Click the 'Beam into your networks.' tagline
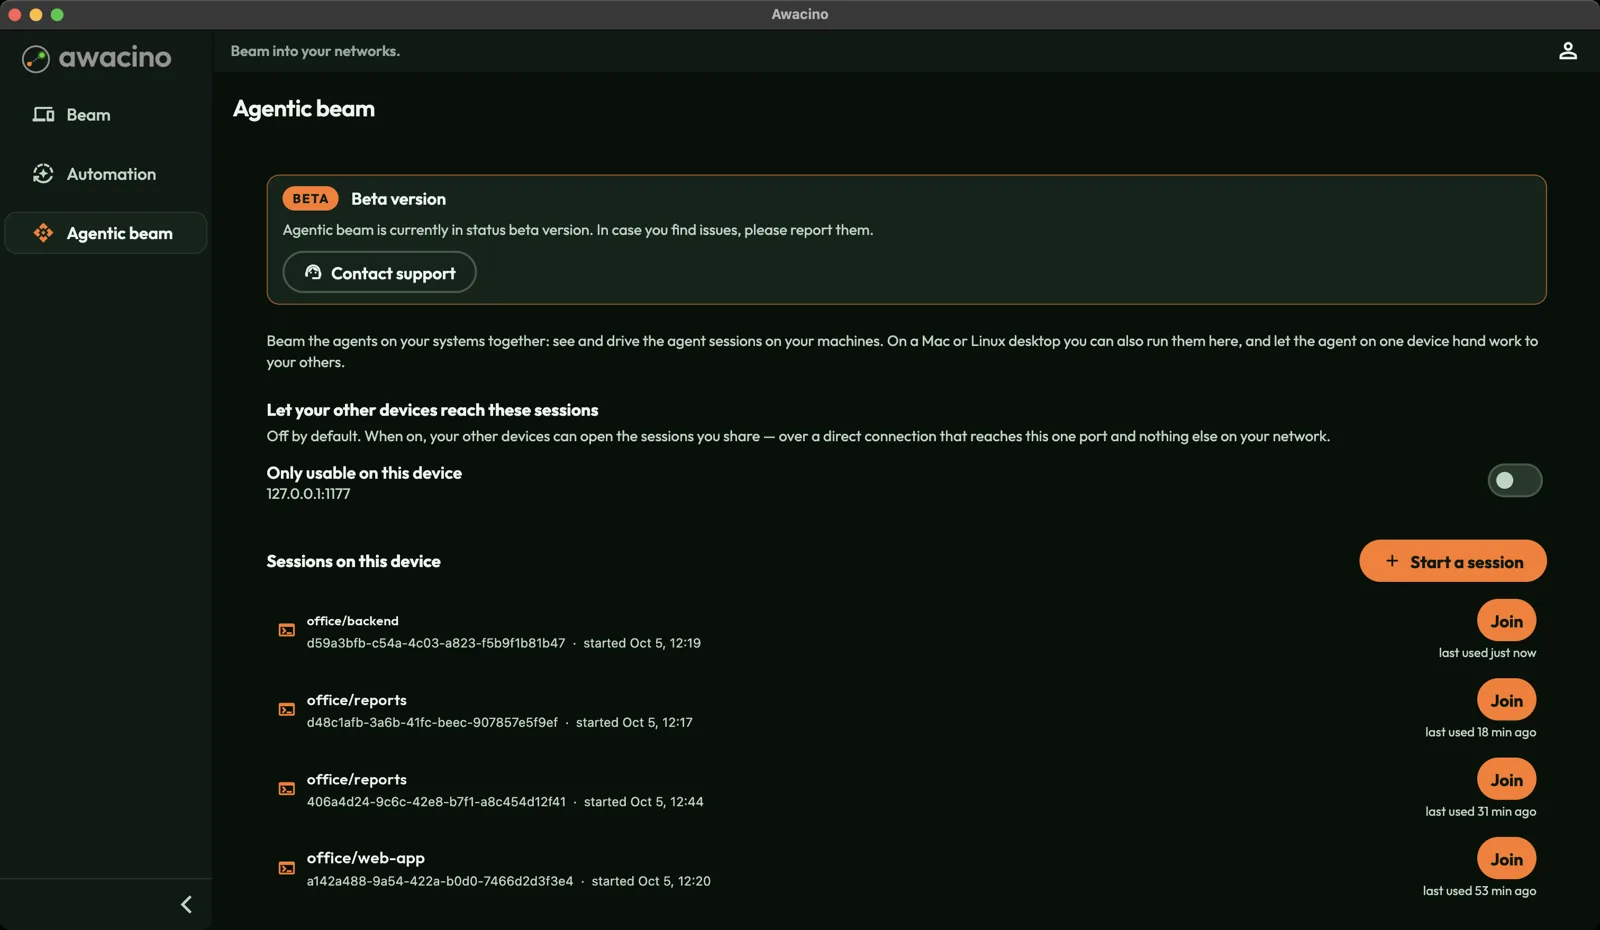The image size is (1600, 930). click(x=315, y=51)
